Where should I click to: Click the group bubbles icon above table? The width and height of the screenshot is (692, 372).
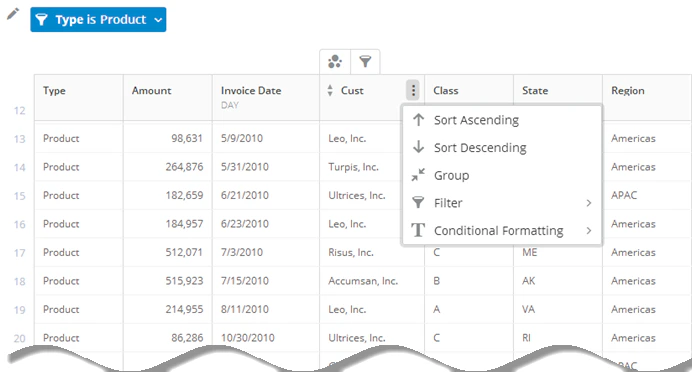pos(335,61)
